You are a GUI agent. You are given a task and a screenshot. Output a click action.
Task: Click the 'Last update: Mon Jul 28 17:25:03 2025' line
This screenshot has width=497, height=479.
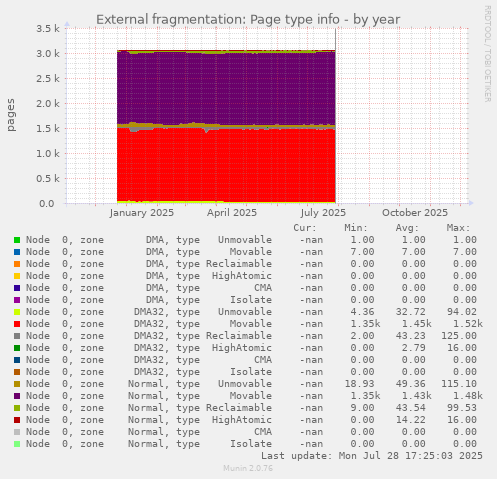point(372,456)
